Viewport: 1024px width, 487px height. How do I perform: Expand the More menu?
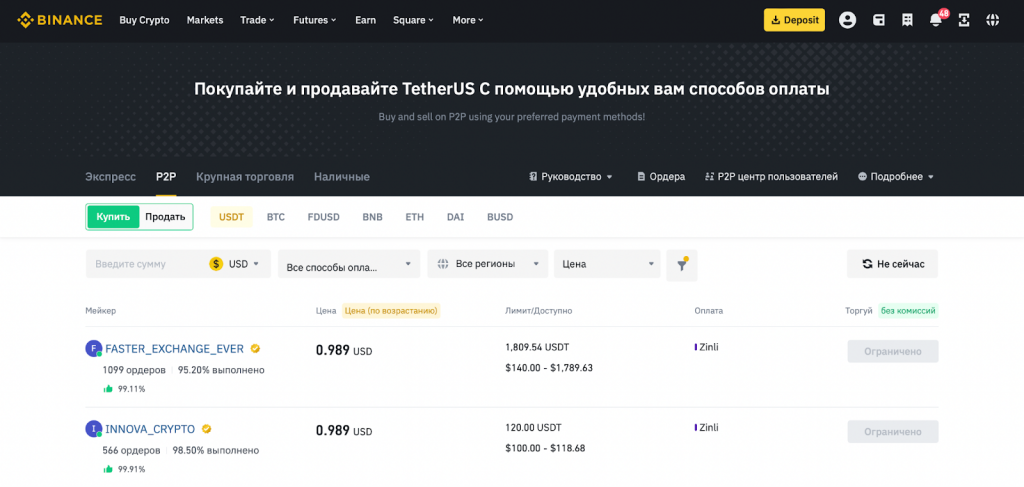pyautogui.click(x=468, y=20)
